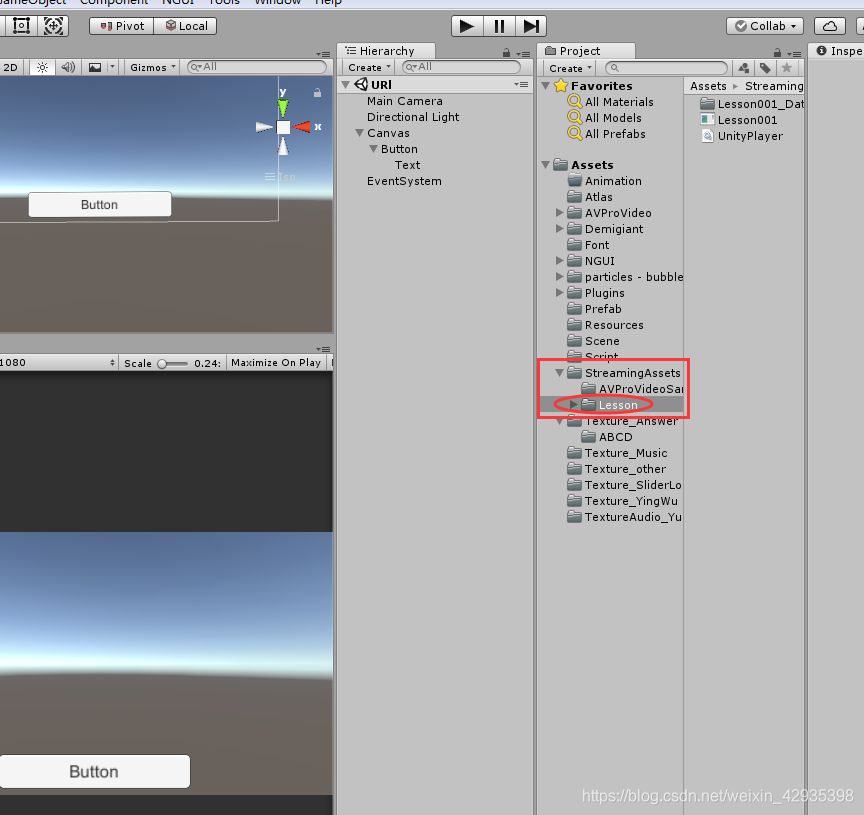Toggle the Hierarchy panel lock icon
864x815 pixels.
coord(506,53)
